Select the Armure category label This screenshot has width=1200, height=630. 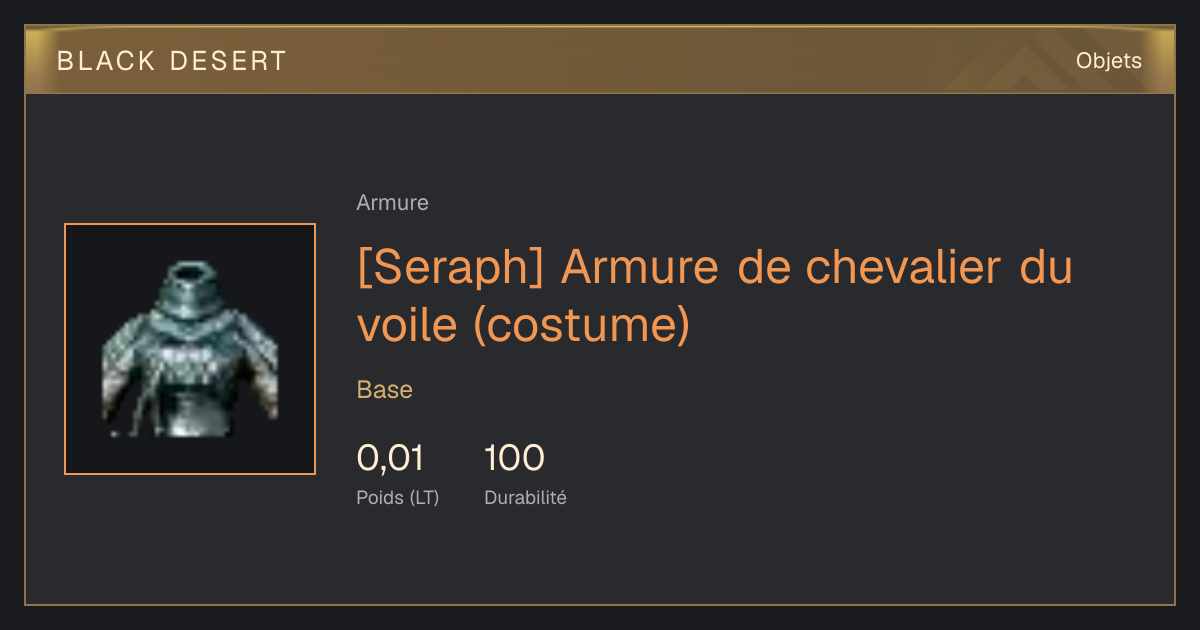pyautogui.click(x=392, y=203)
